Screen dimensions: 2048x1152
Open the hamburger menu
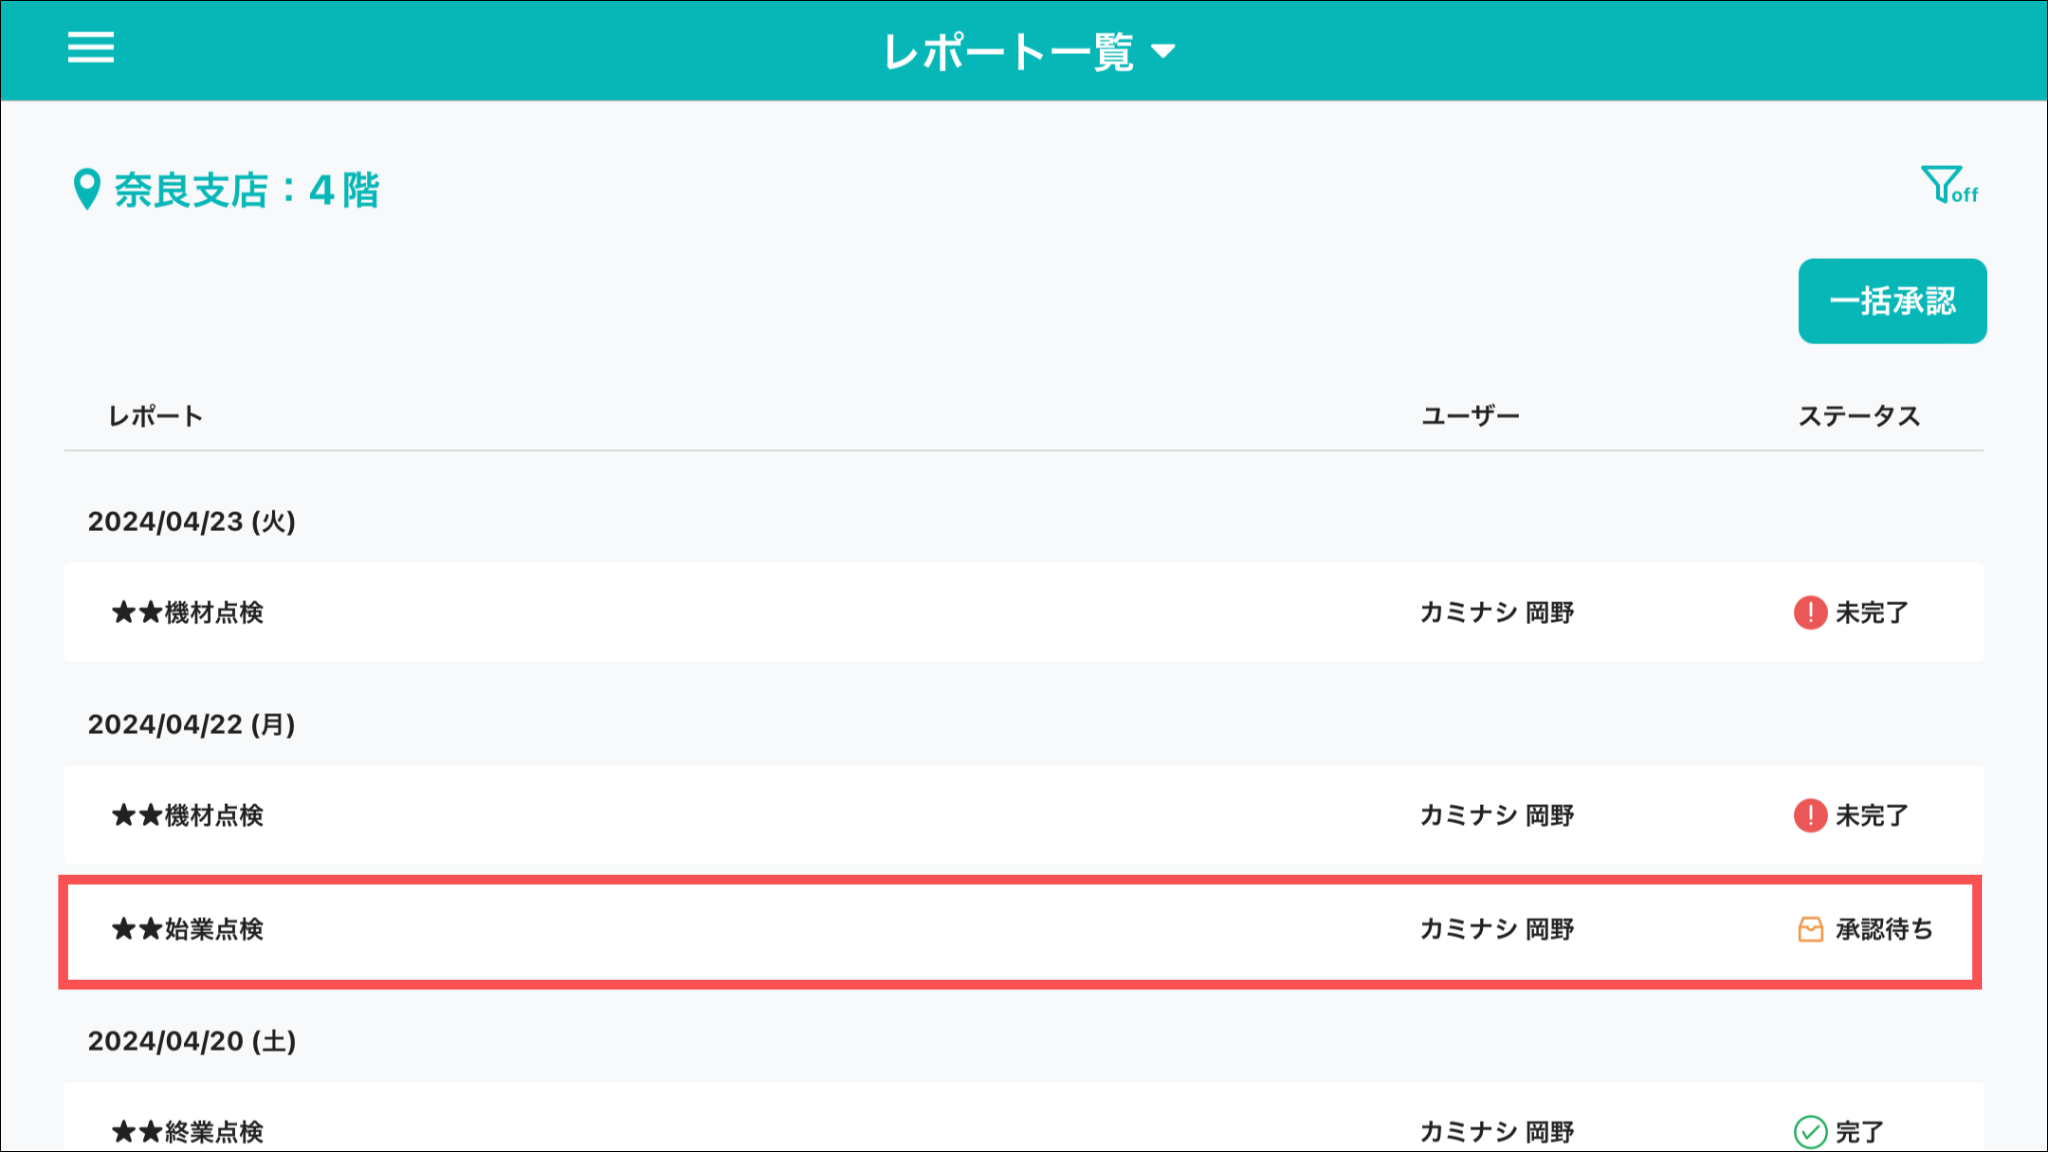[91, 47]
